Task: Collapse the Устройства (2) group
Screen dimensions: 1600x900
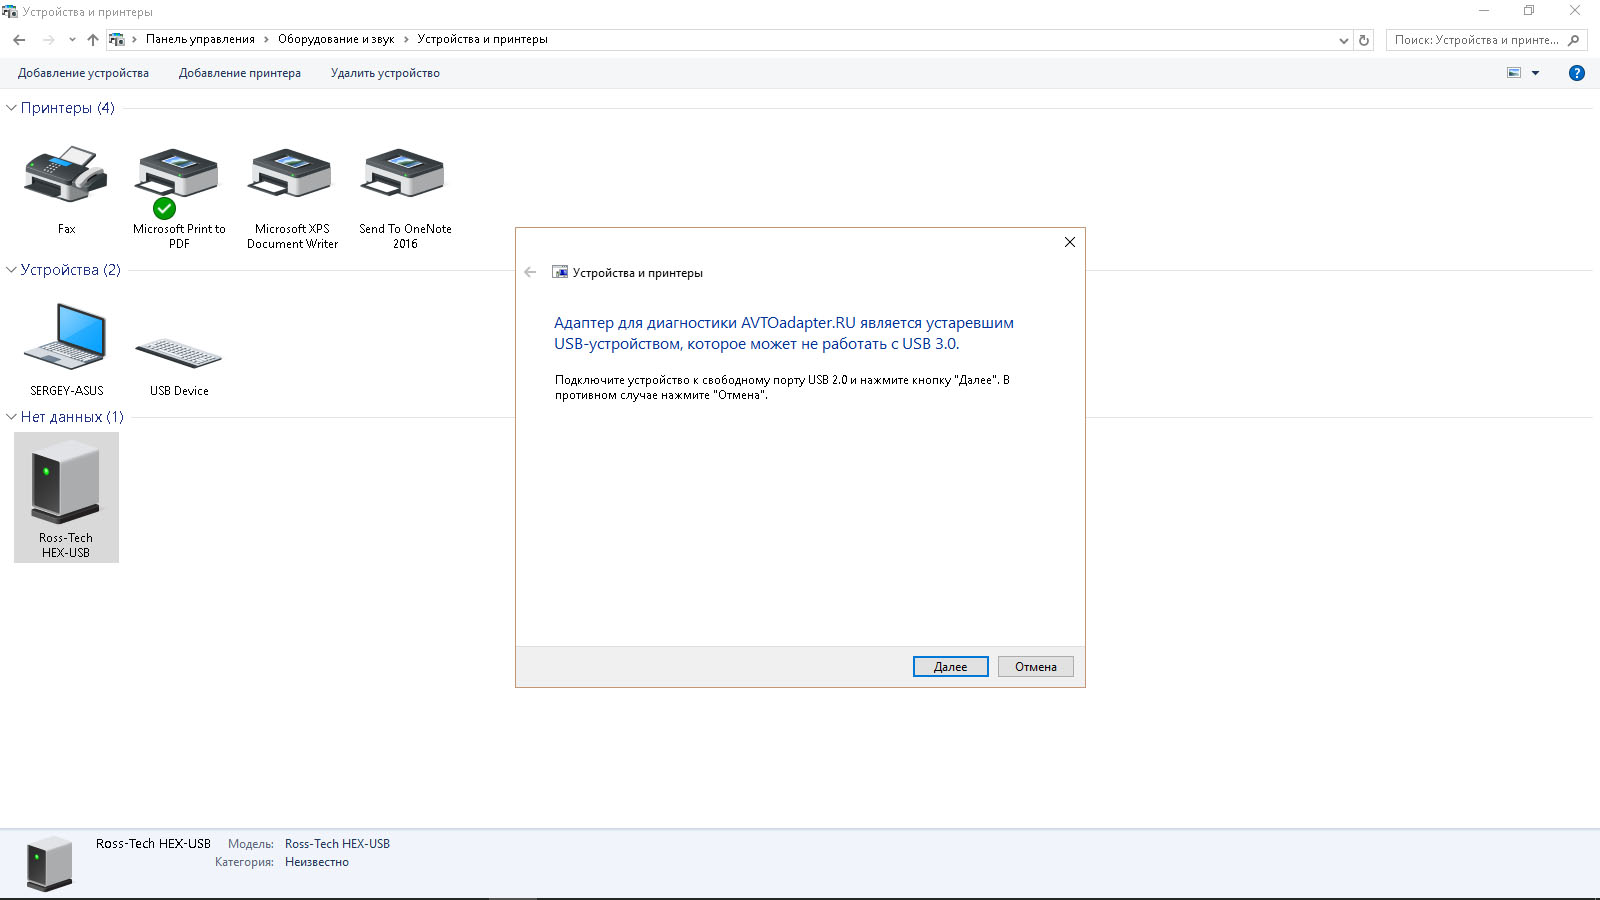Action: tap(12, 270)
